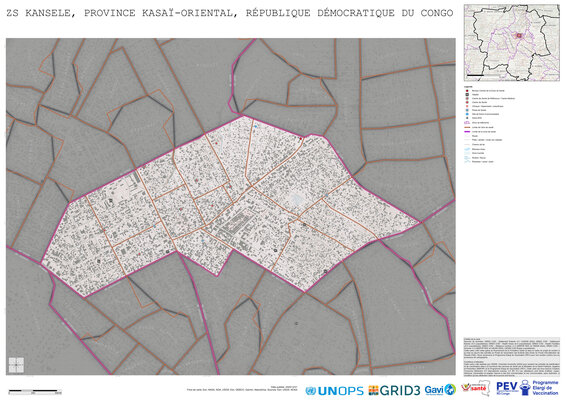Click the GRID3 logo
The width and height of the screenshot is (566, 400).
click(394, 390)
